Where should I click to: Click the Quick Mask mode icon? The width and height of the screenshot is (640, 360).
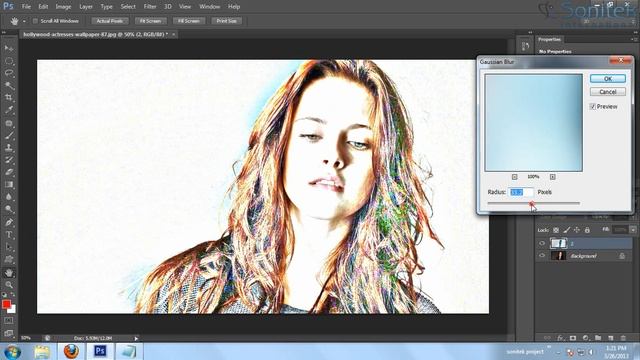coord(9,321)
